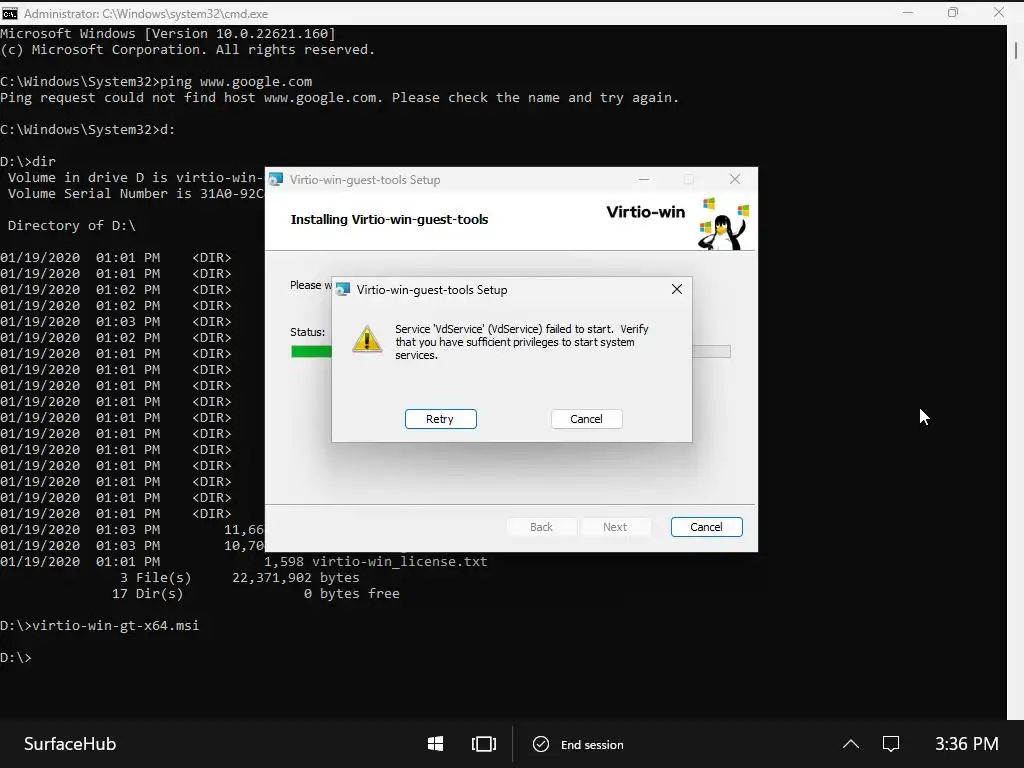Screen dimensions: 1024x768
Task: Click Retry in the VdService error dialog
Action: (440, 419)
